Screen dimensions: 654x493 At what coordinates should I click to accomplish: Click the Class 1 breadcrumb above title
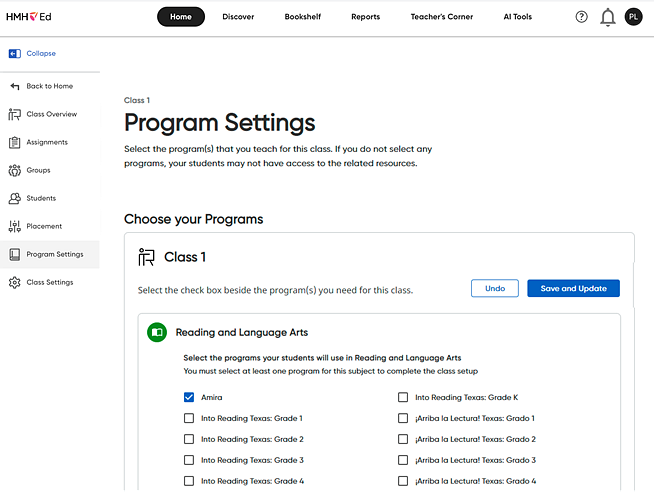pos(137,100)
